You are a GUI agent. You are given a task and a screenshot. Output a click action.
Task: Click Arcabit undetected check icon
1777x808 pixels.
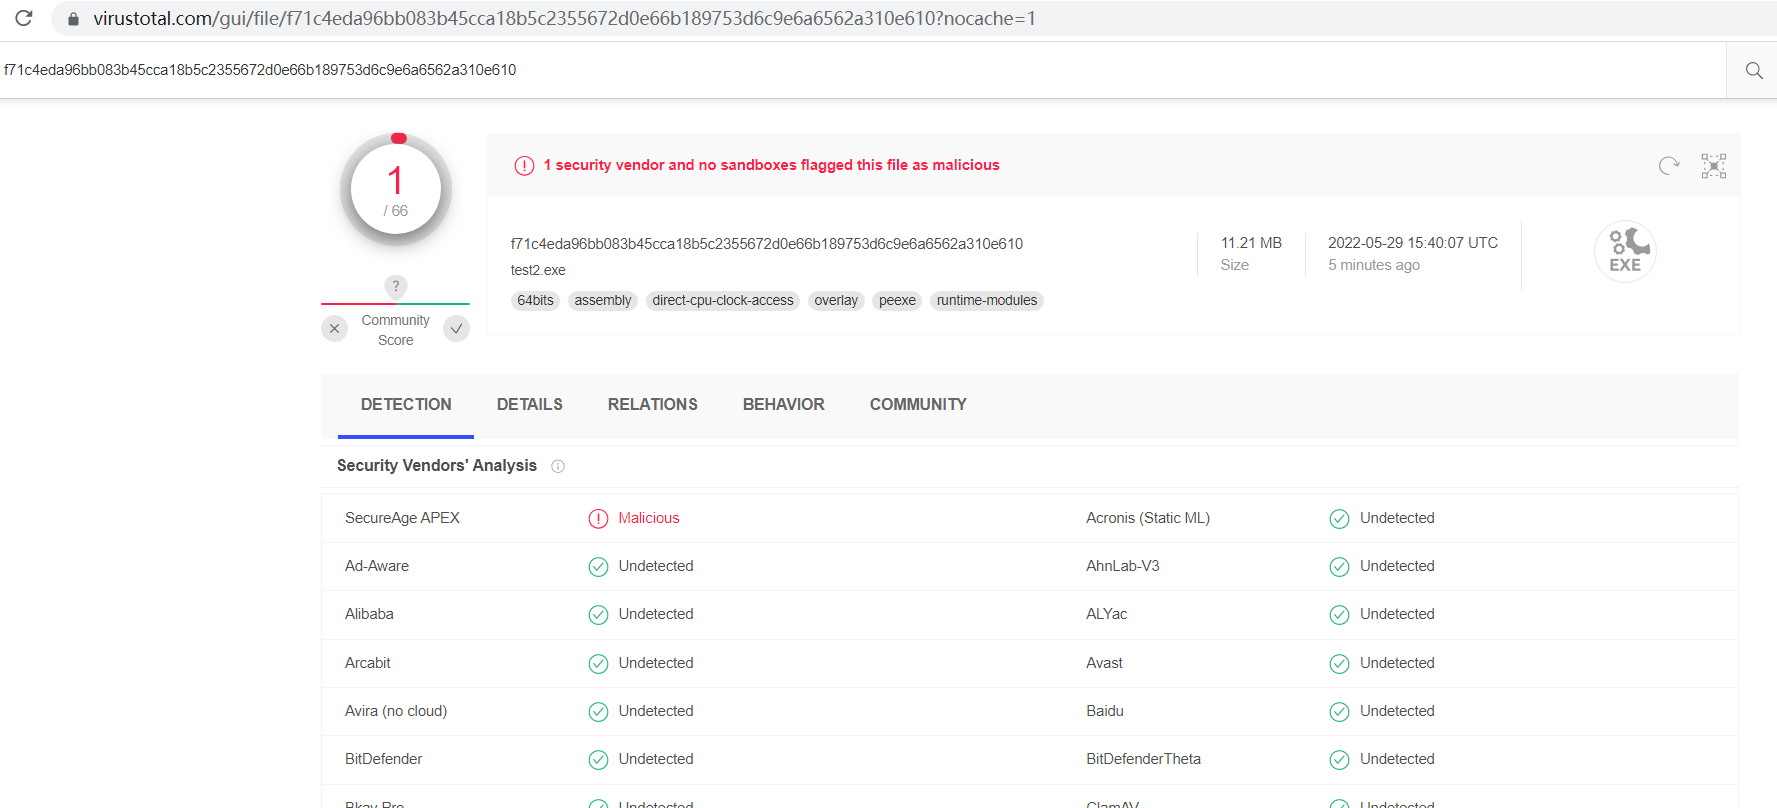[x=598, y=663]
